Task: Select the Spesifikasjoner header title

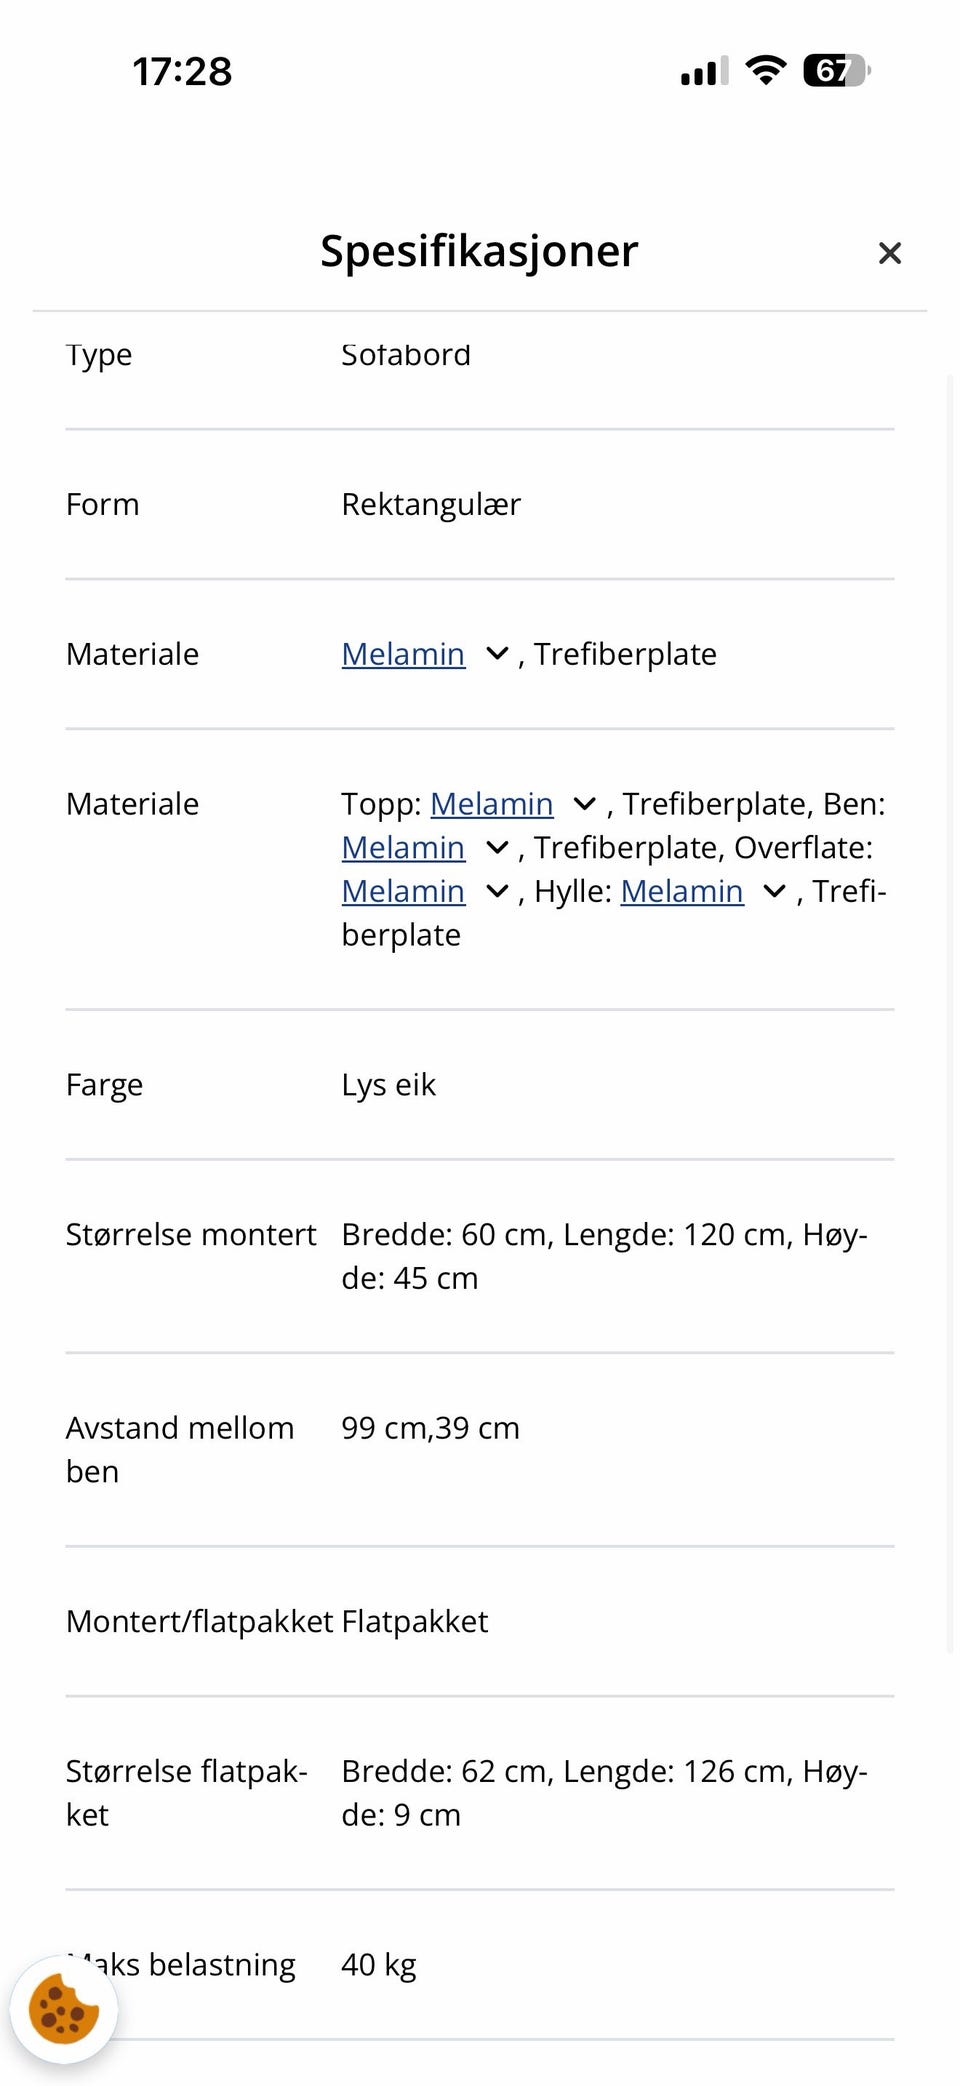Action: (x=478, y=251)
